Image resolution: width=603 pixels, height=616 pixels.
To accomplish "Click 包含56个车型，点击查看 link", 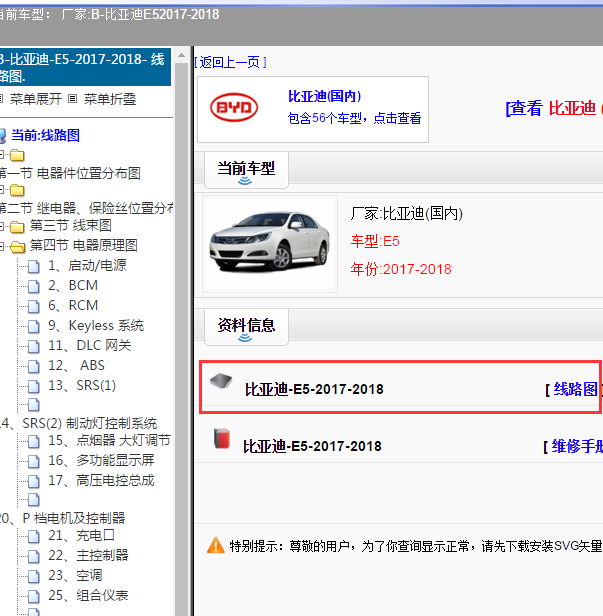I will pos(354,118).
